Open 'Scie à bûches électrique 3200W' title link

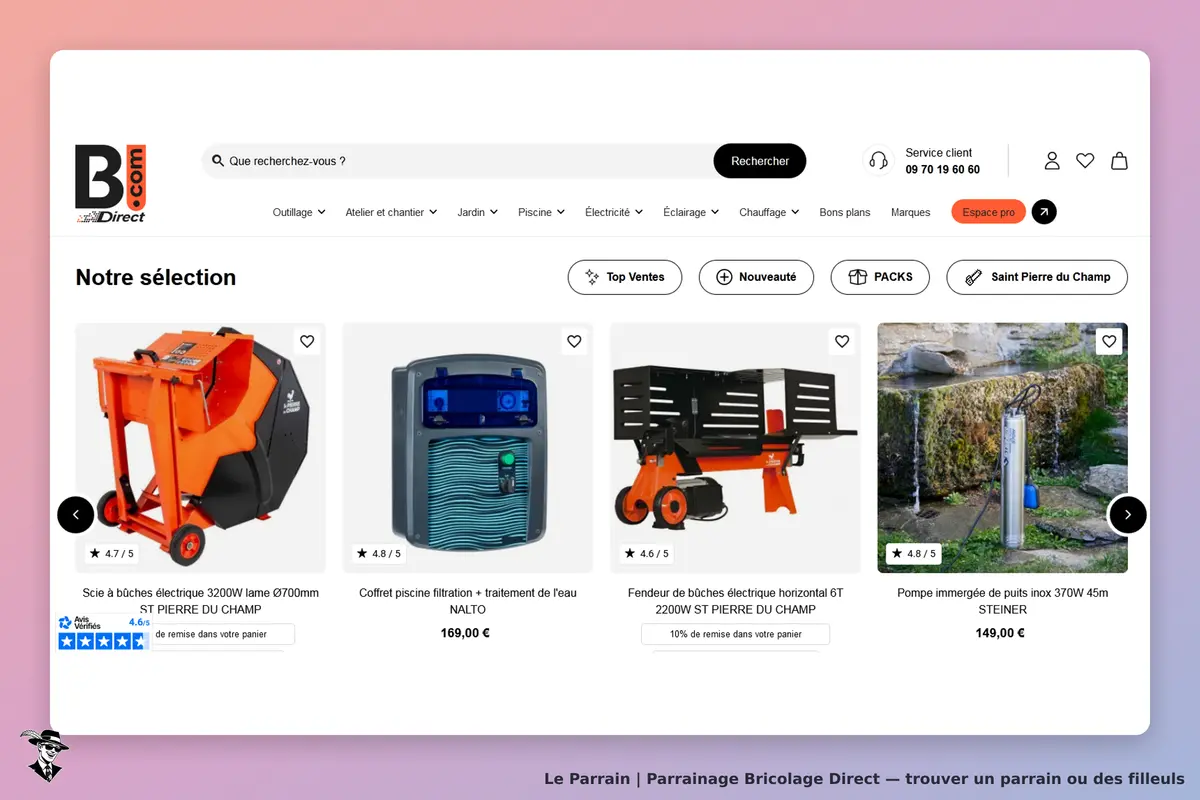point(201,601)
